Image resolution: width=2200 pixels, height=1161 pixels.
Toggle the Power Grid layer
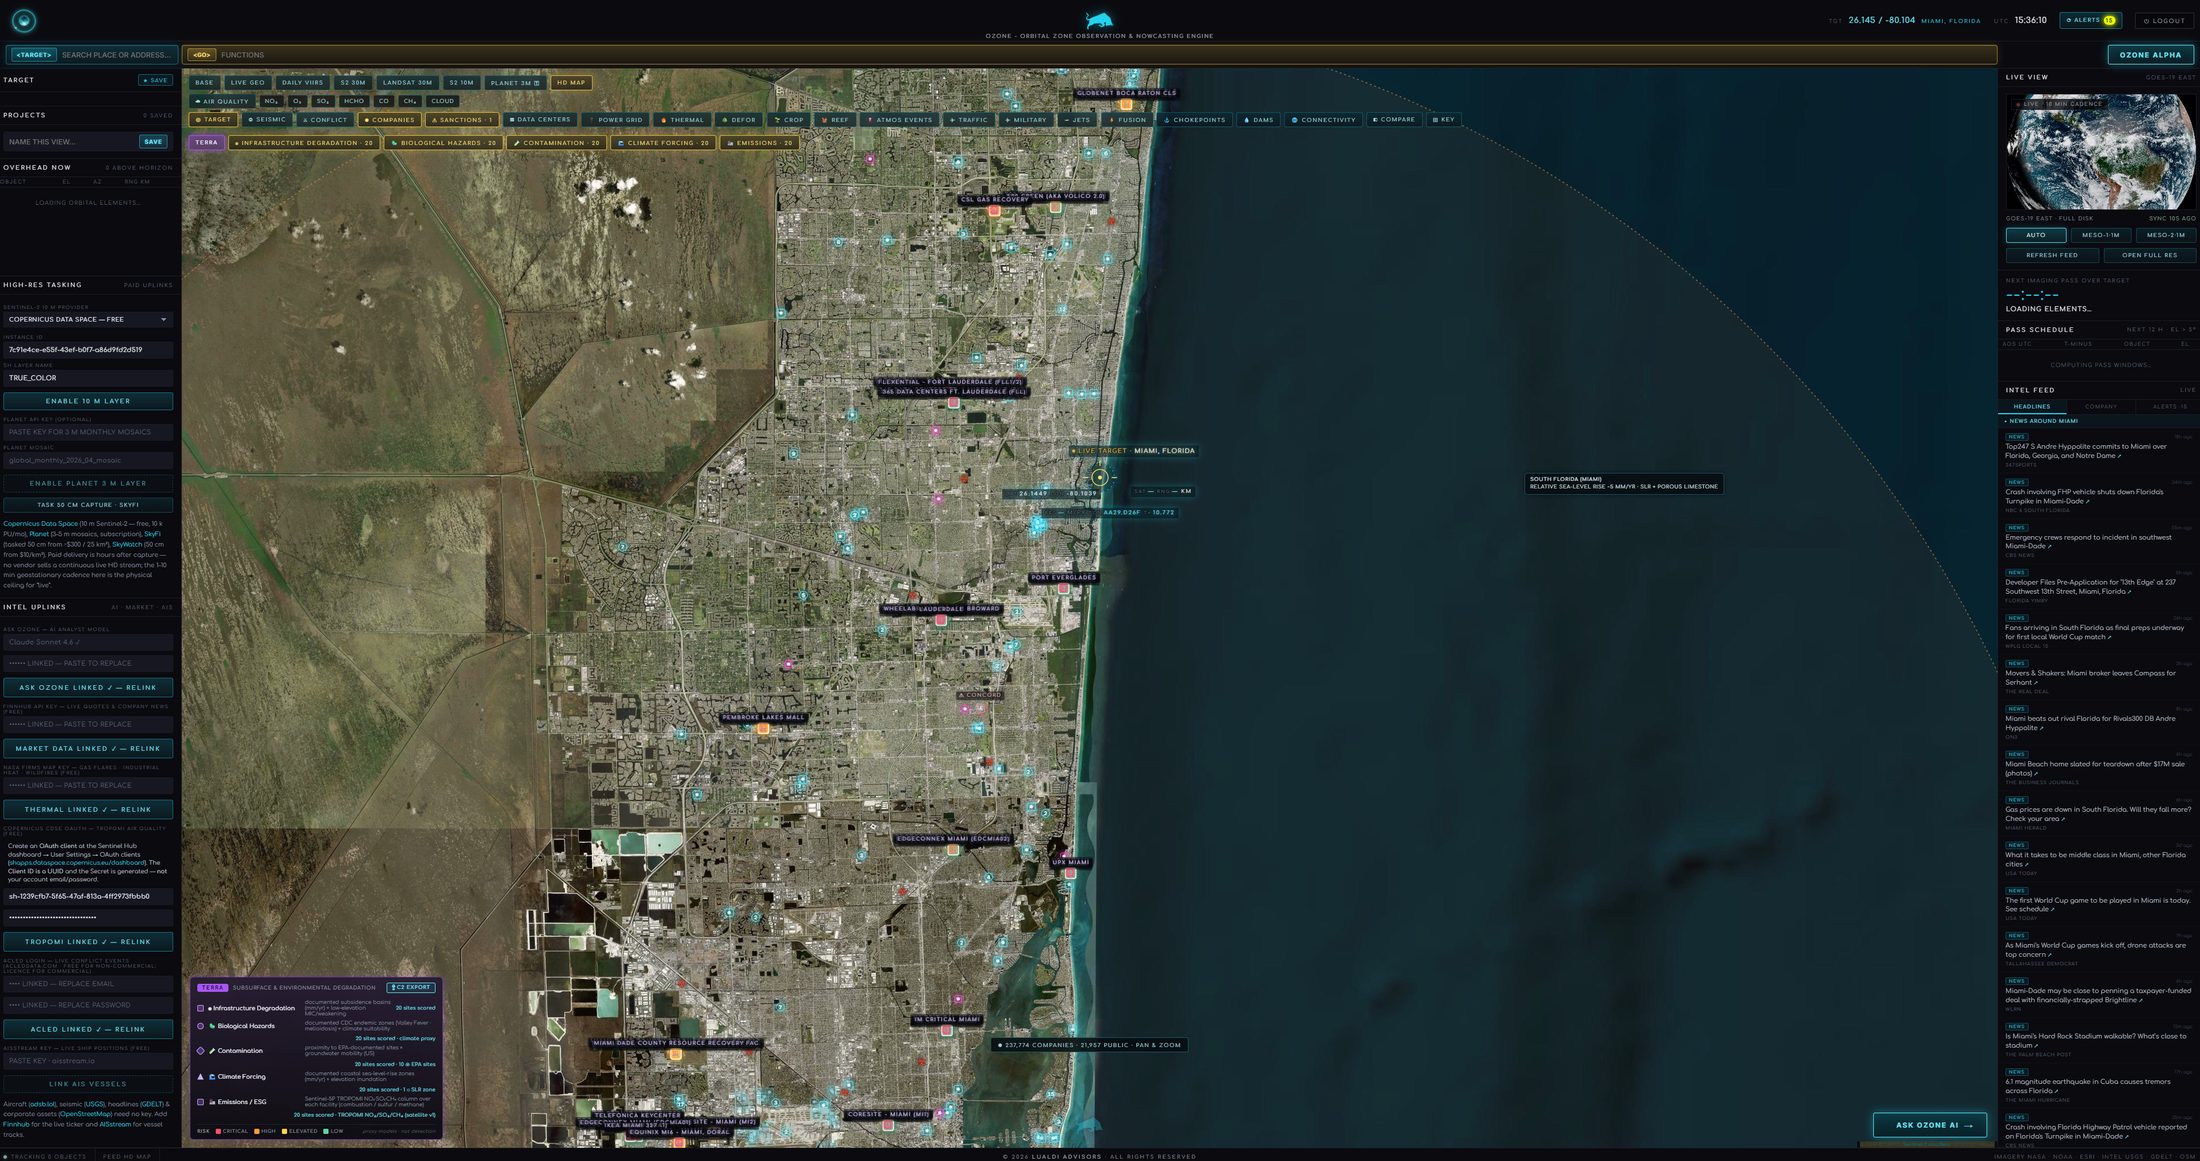coord(617,120)
